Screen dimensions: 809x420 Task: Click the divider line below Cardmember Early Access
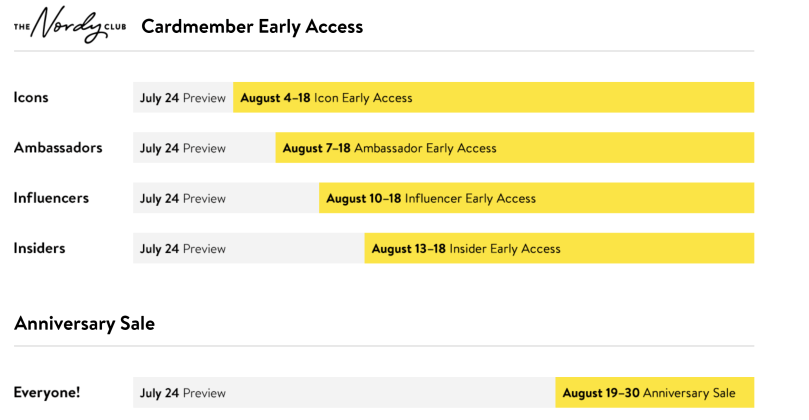coord(384,51)
